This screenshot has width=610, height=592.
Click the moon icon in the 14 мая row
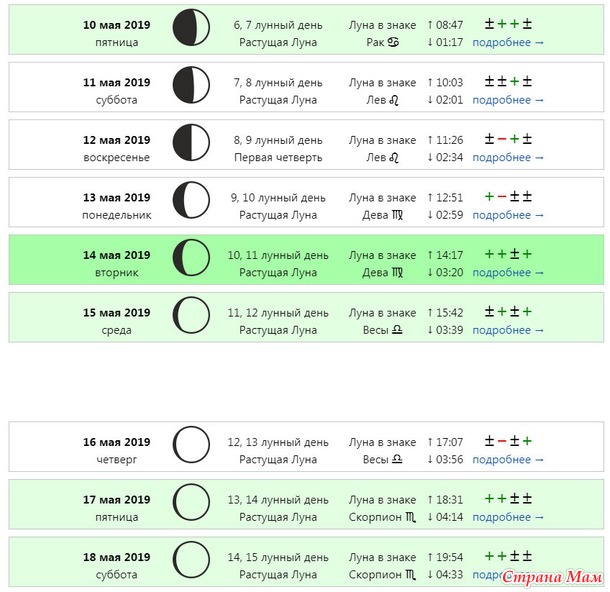pyautogui.click(x=191, y=258)
